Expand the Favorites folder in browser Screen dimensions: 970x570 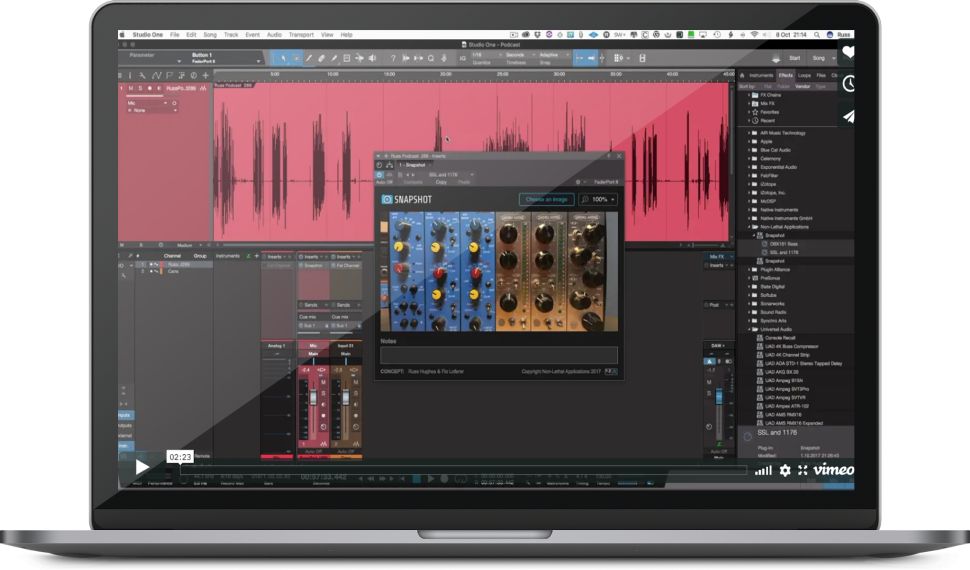tap(749, 112)
